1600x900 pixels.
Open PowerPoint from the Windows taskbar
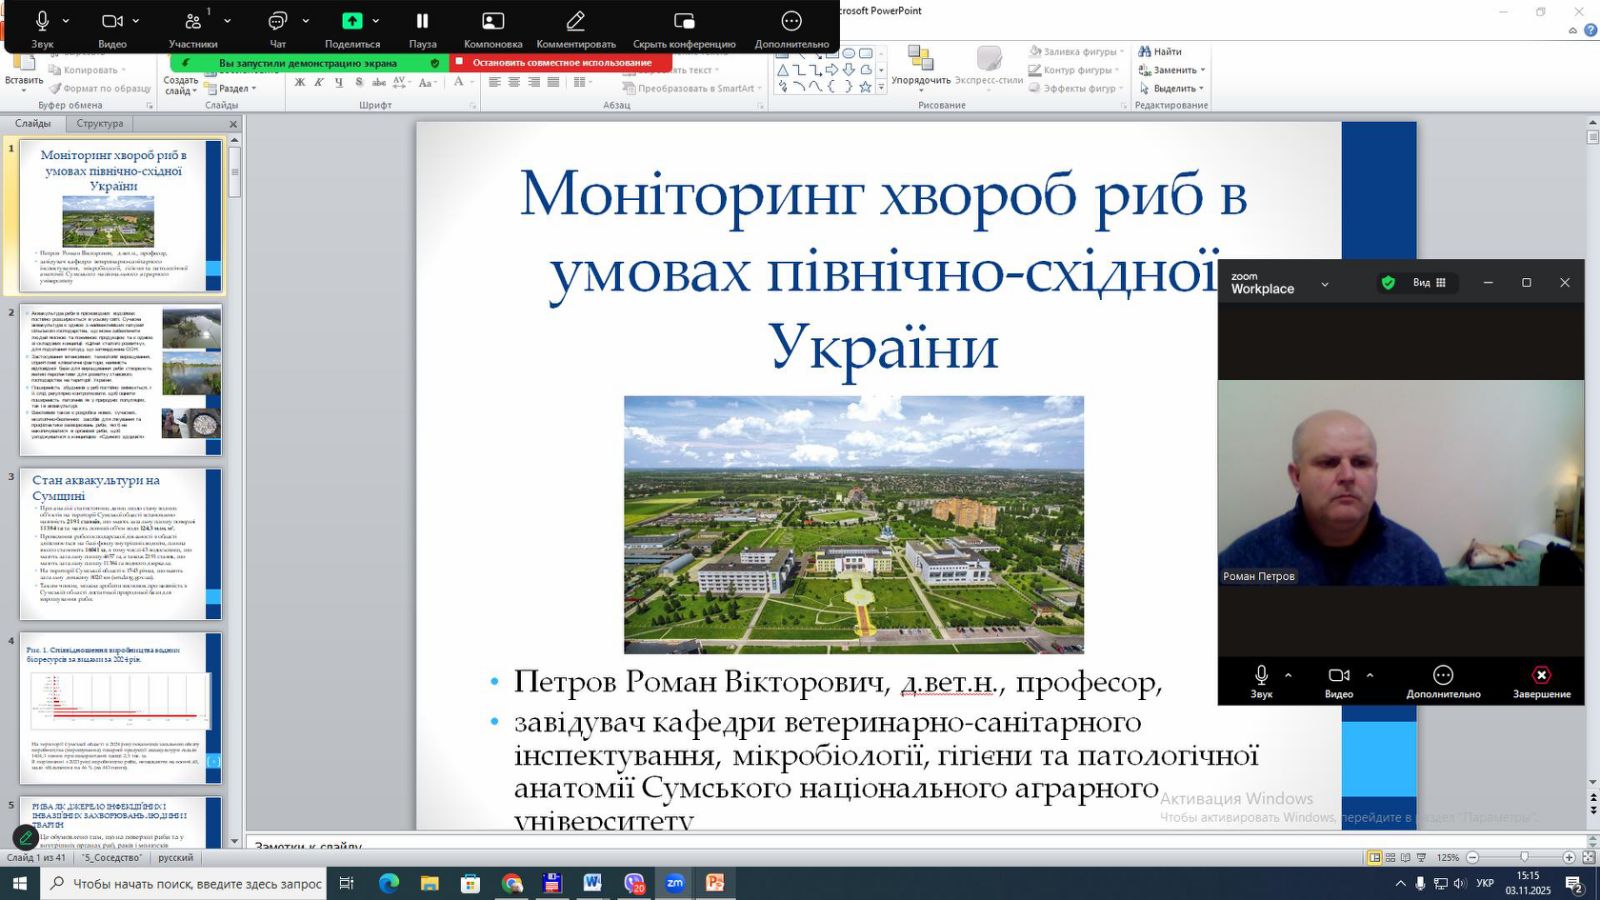pos(715,883)
